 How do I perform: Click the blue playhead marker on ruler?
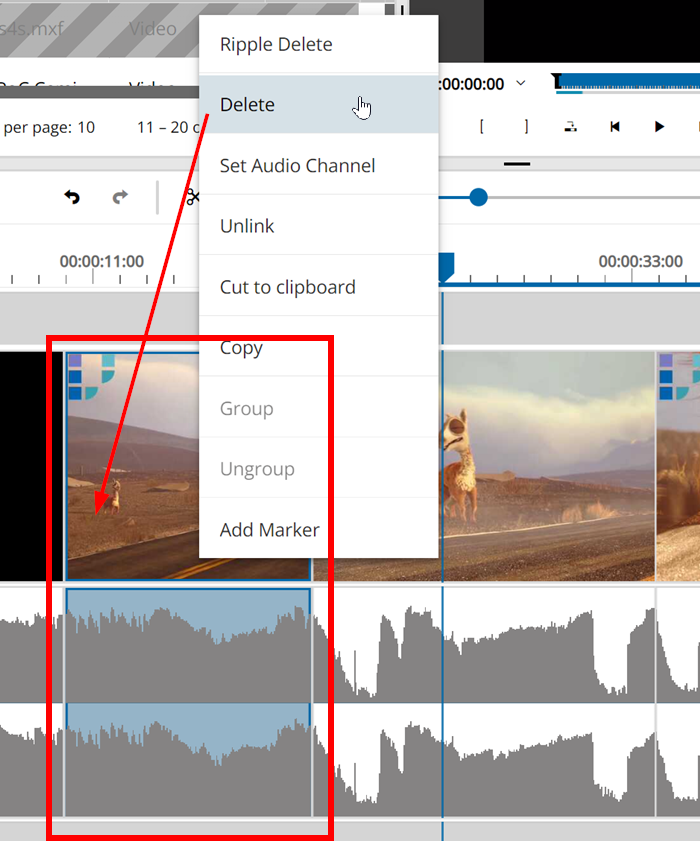click(447, 265)
